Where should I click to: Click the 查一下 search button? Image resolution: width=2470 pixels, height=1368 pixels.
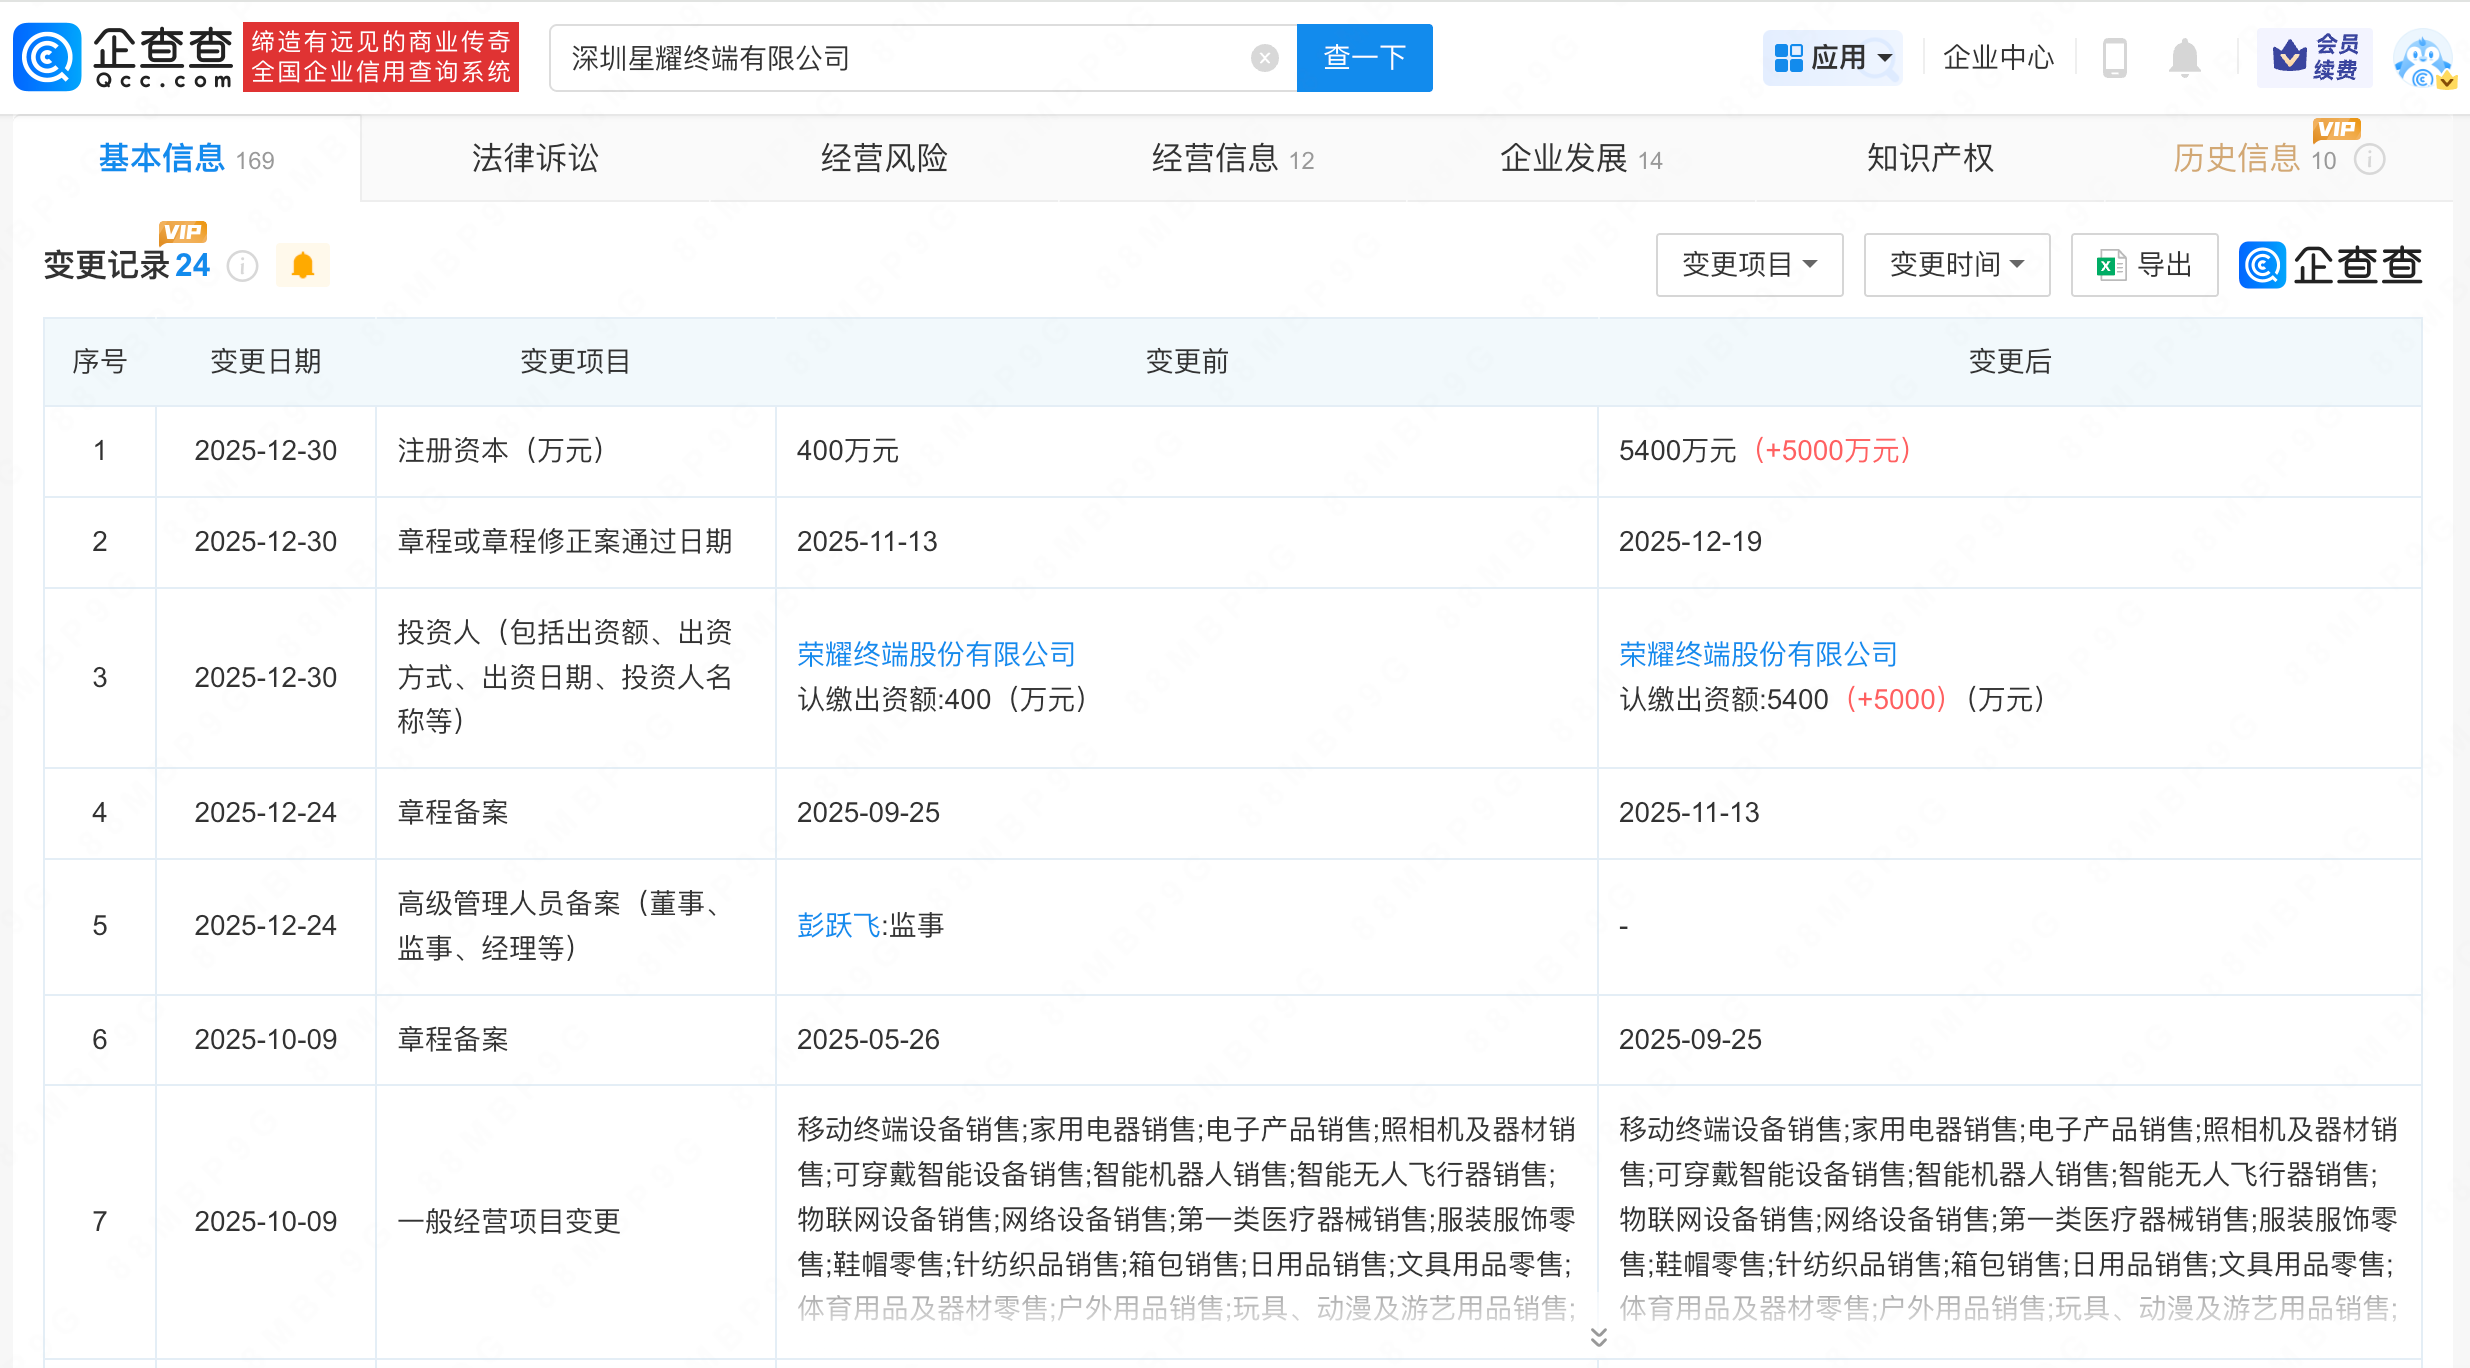click(x=1364, y=58)
